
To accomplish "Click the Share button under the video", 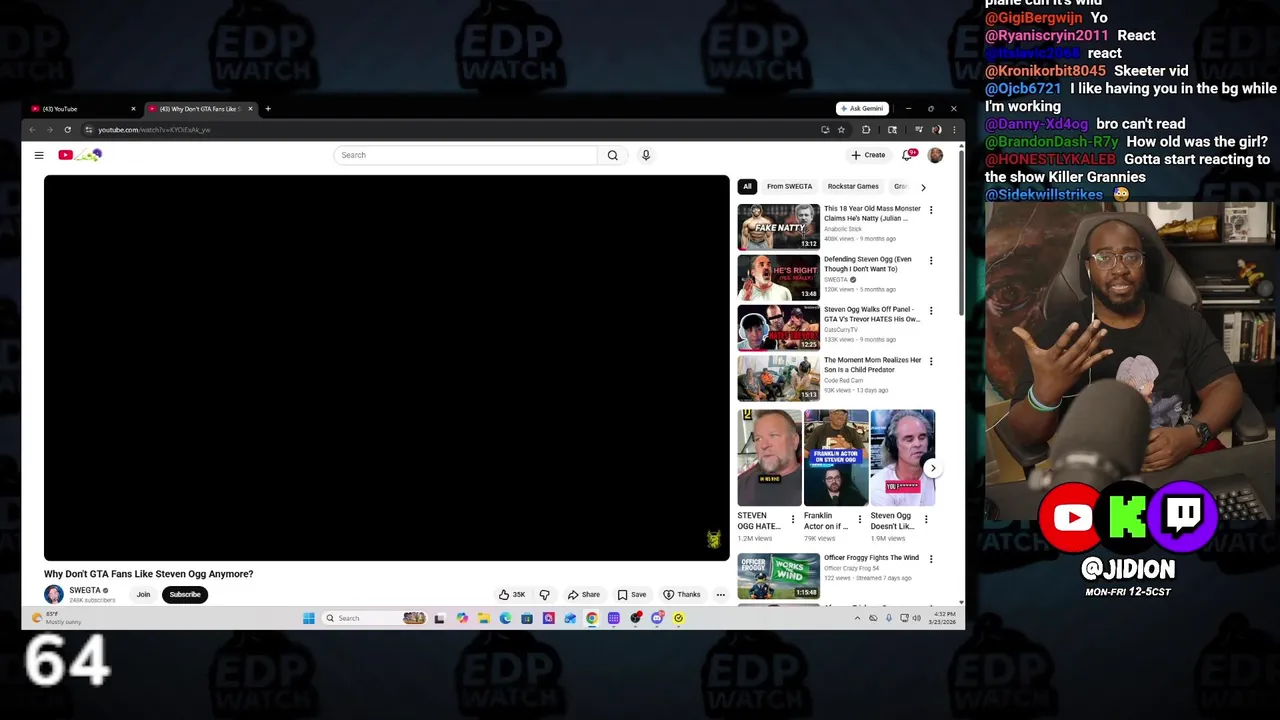I will coord(584,594).
